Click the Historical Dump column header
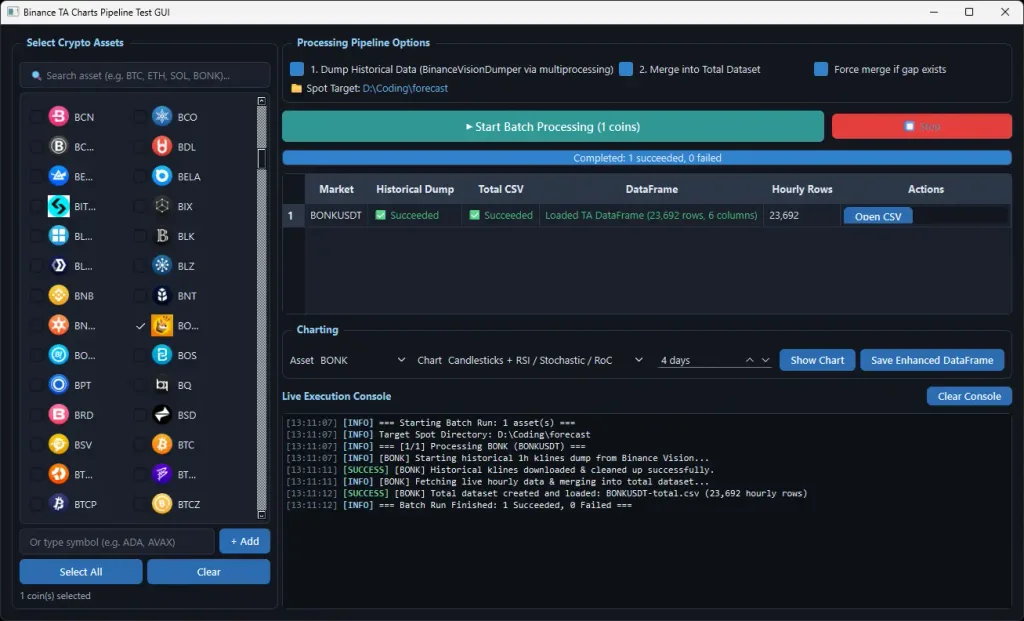Viewport: 1024px width, 621px height. tap(415, 189)
